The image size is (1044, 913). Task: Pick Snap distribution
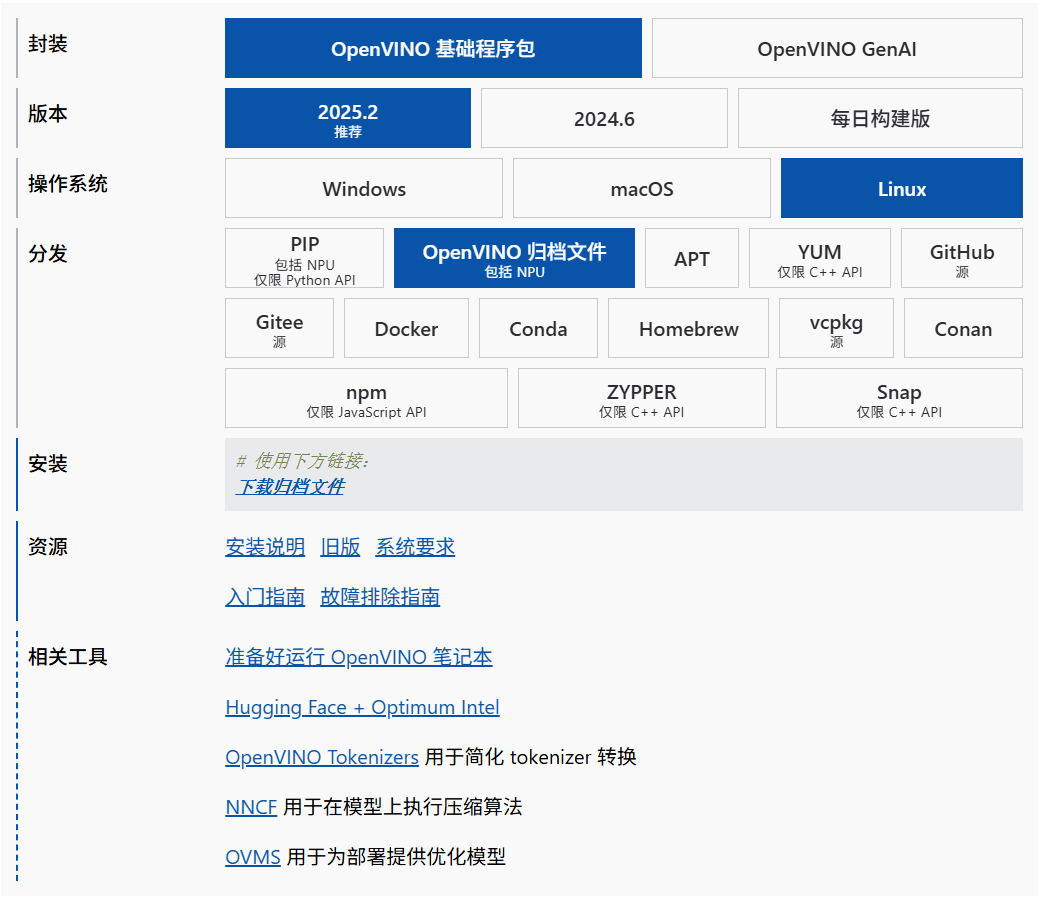[898, 398]
